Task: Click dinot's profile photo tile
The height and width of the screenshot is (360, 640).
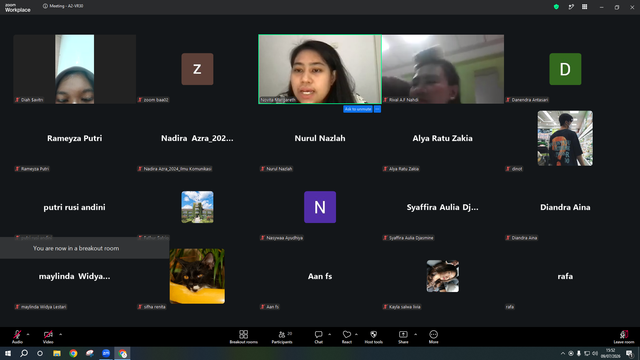Action: (x=565, y=138)
